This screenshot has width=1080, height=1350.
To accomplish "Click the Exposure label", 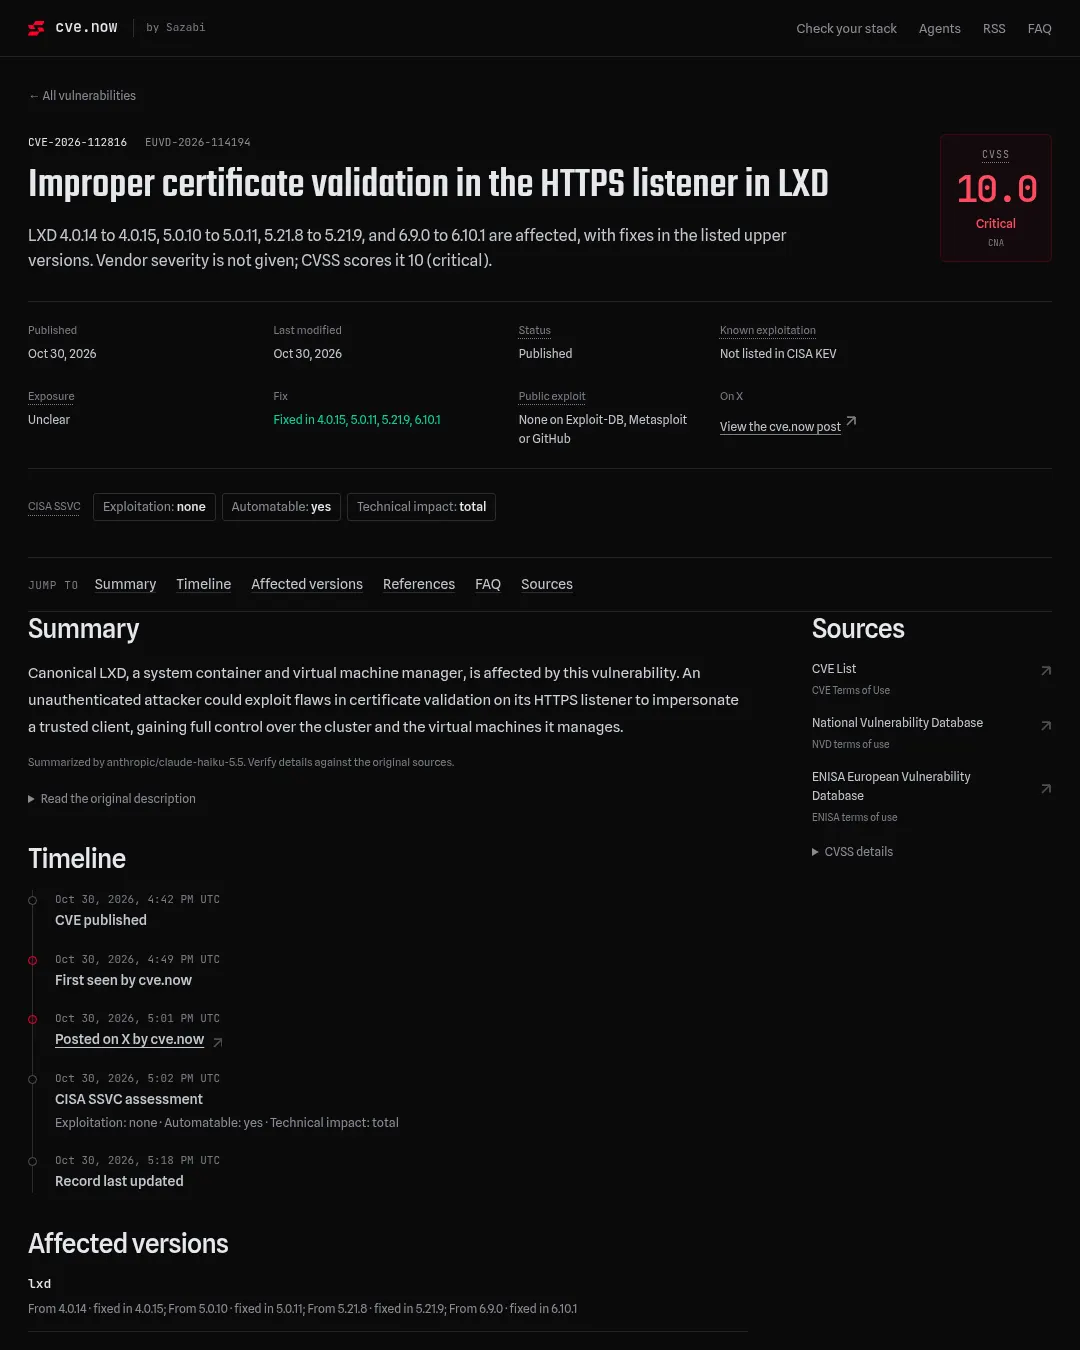I will tap(51, 397).
